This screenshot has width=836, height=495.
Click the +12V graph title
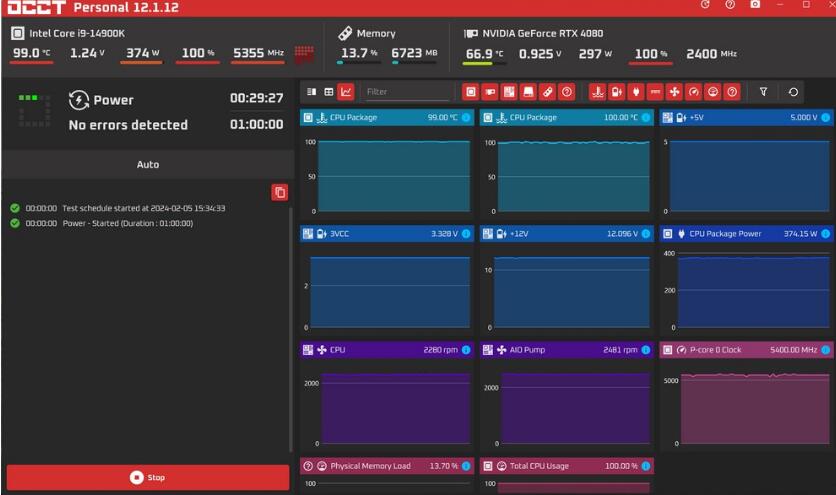(519, 234)
